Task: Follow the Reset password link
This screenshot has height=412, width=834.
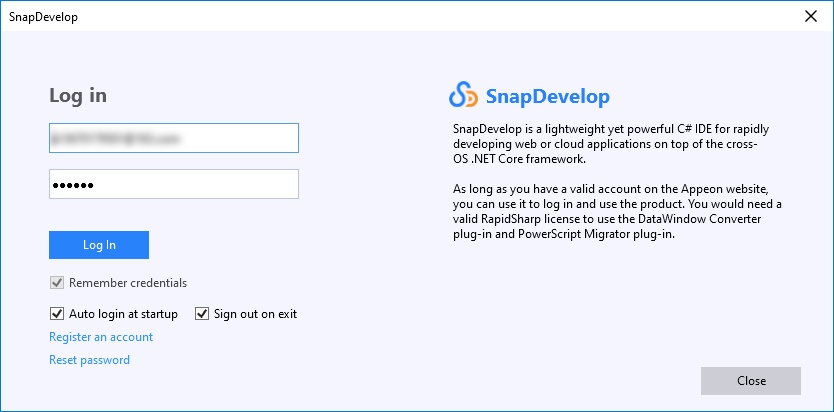Action: [x=89, y=360]
